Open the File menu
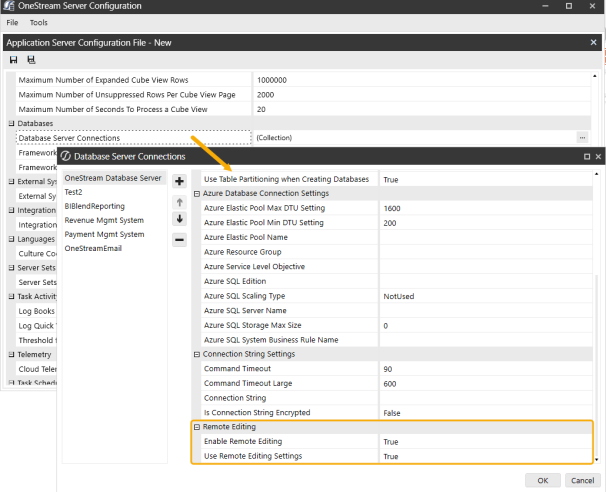 coord(12,23)
